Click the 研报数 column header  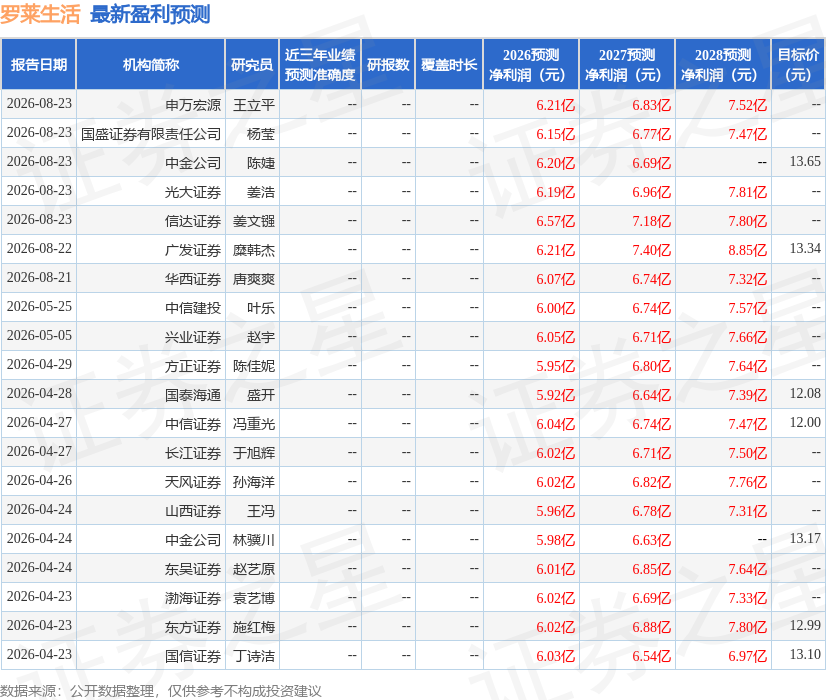(388, 65)
